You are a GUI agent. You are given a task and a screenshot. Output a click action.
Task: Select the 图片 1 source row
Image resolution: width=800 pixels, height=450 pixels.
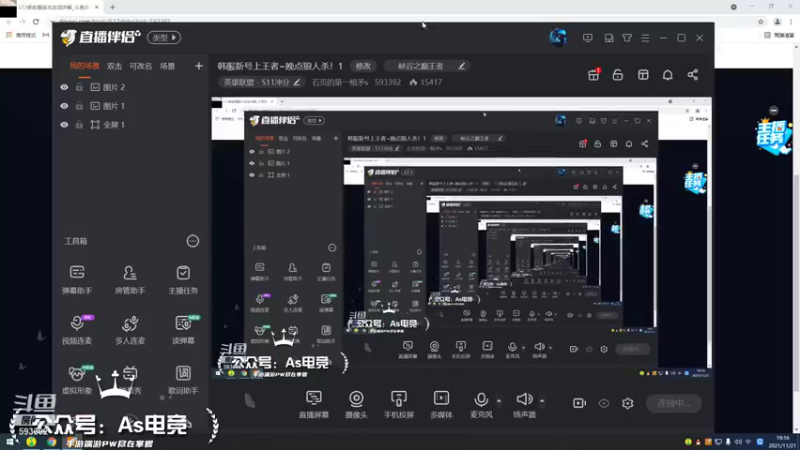(x=132, y=106)
